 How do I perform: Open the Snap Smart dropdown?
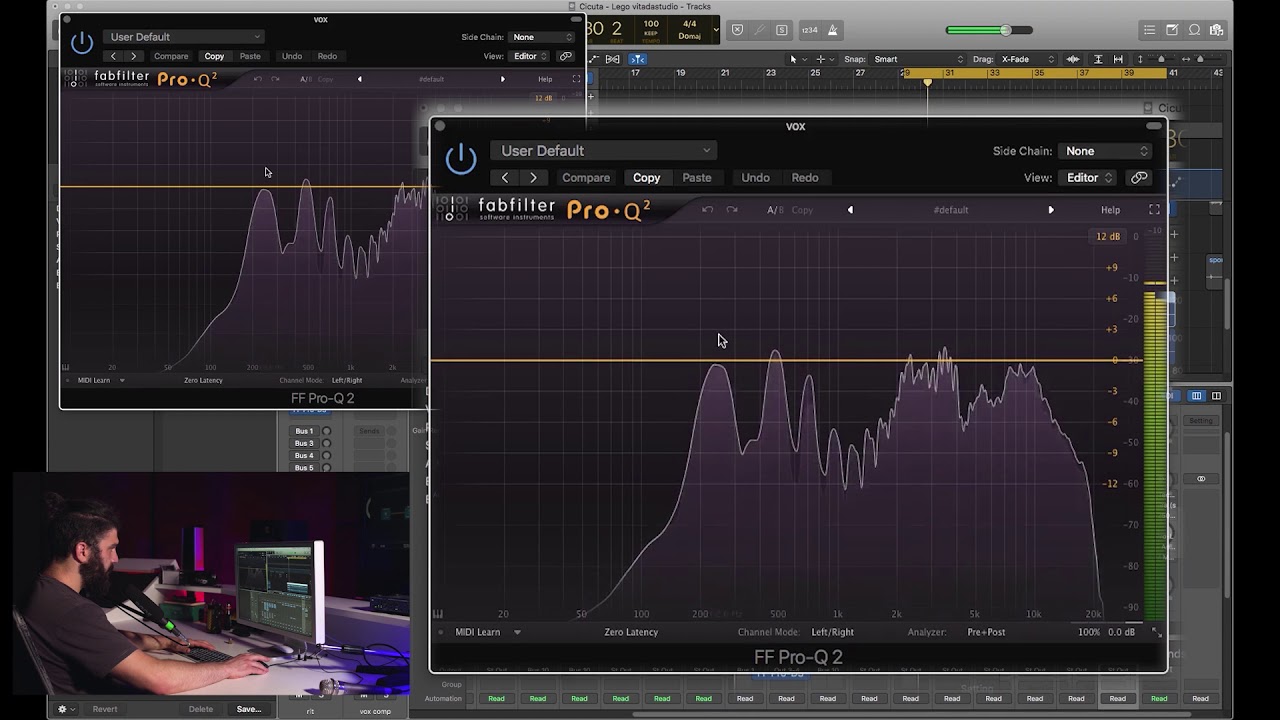point(918,59)
